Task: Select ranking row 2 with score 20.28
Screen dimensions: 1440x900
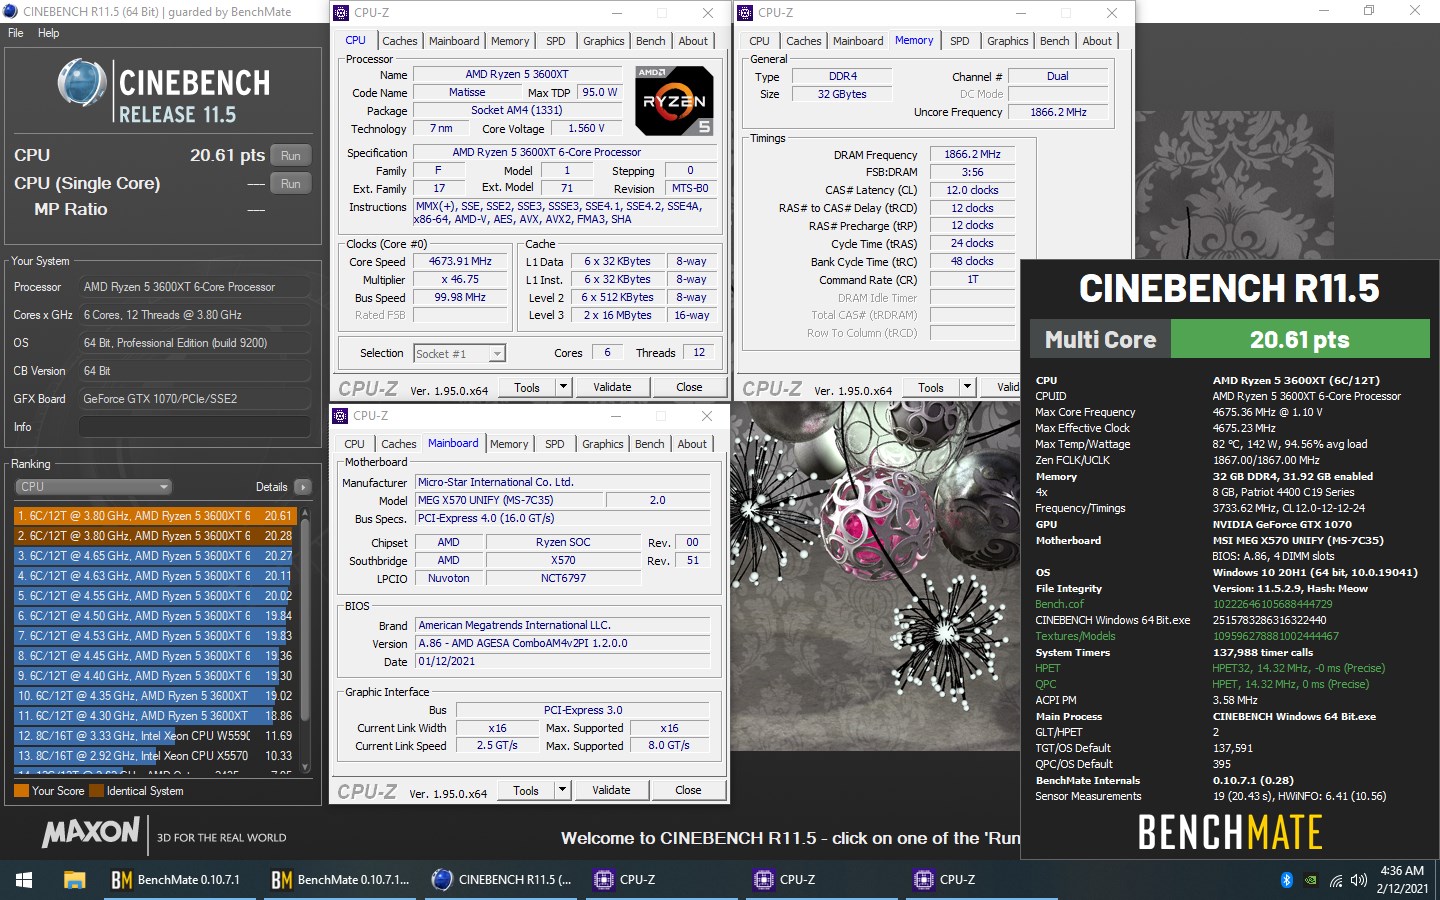Action: point(154,536)
